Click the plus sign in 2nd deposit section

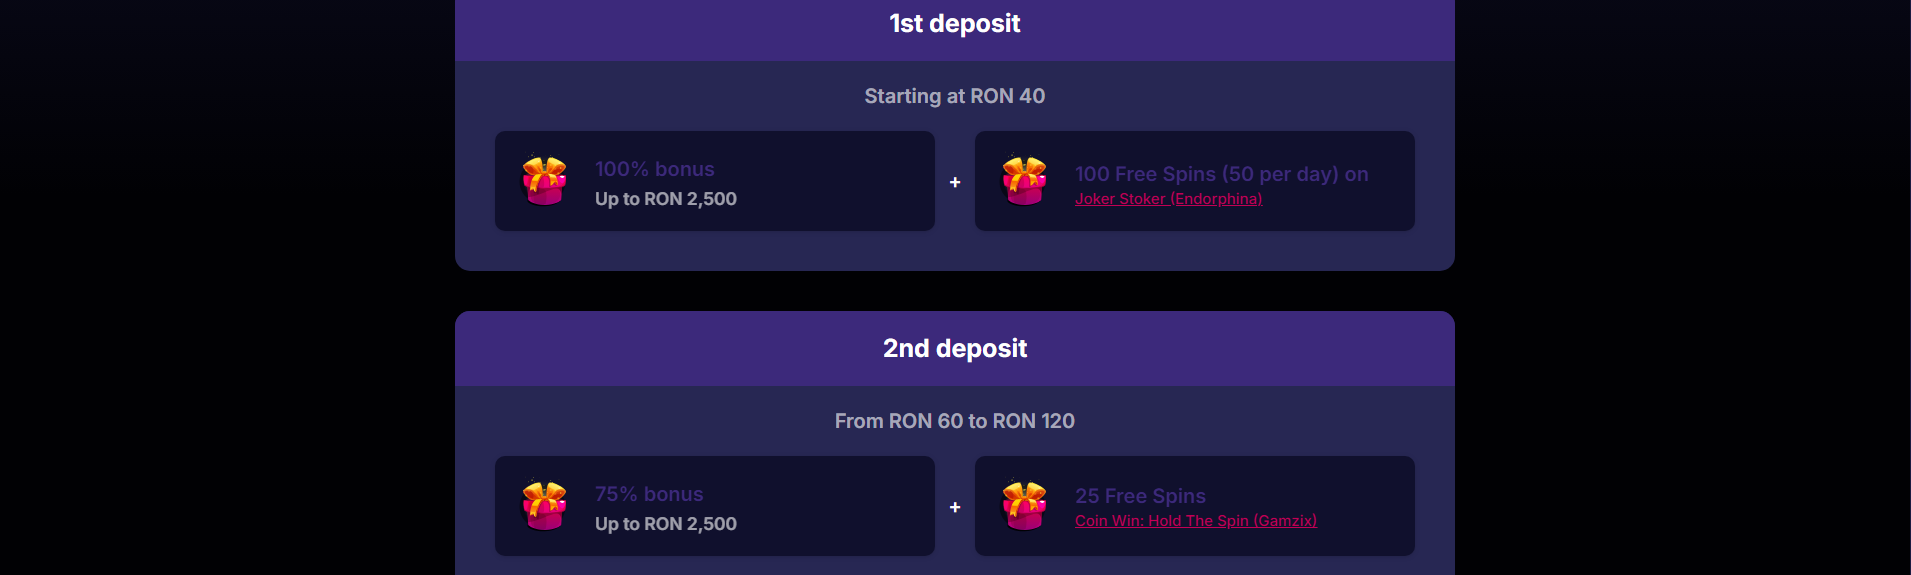[955, 507]
